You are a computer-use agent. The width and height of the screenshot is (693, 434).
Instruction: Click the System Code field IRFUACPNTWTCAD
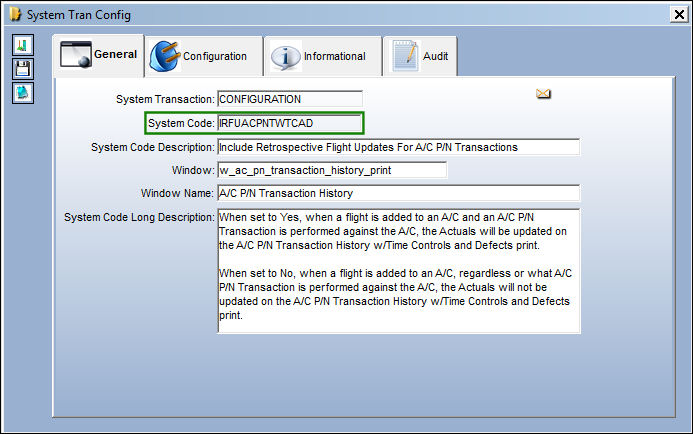click(290, 123)
